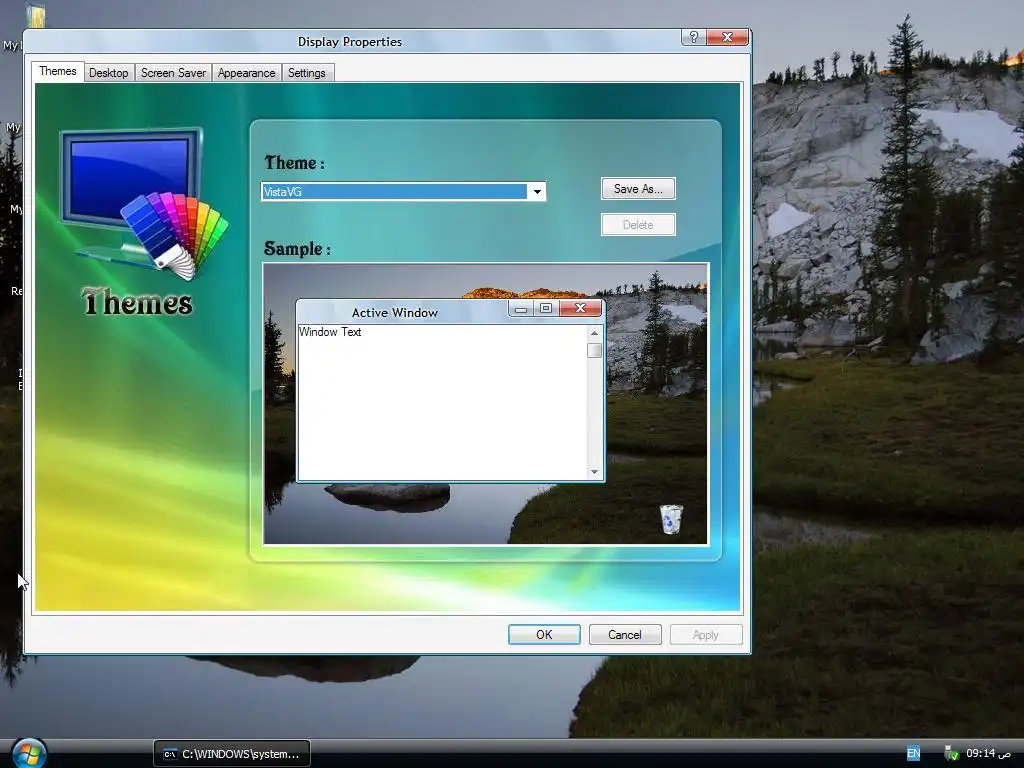Screen dimensions: 1024x768
Task: Click the sample window's close button
Action: (x=580, y=308)
